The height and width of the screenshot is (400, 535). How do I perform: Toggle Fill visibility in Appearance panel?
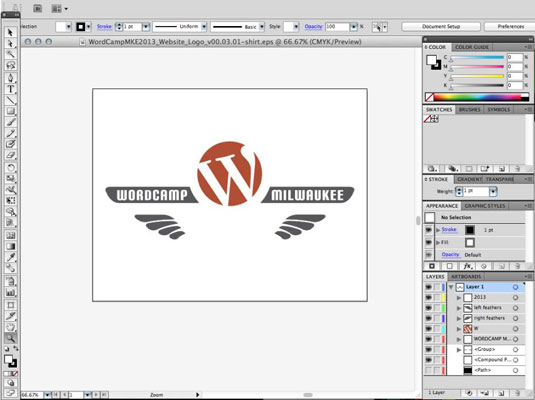[429, 242]
